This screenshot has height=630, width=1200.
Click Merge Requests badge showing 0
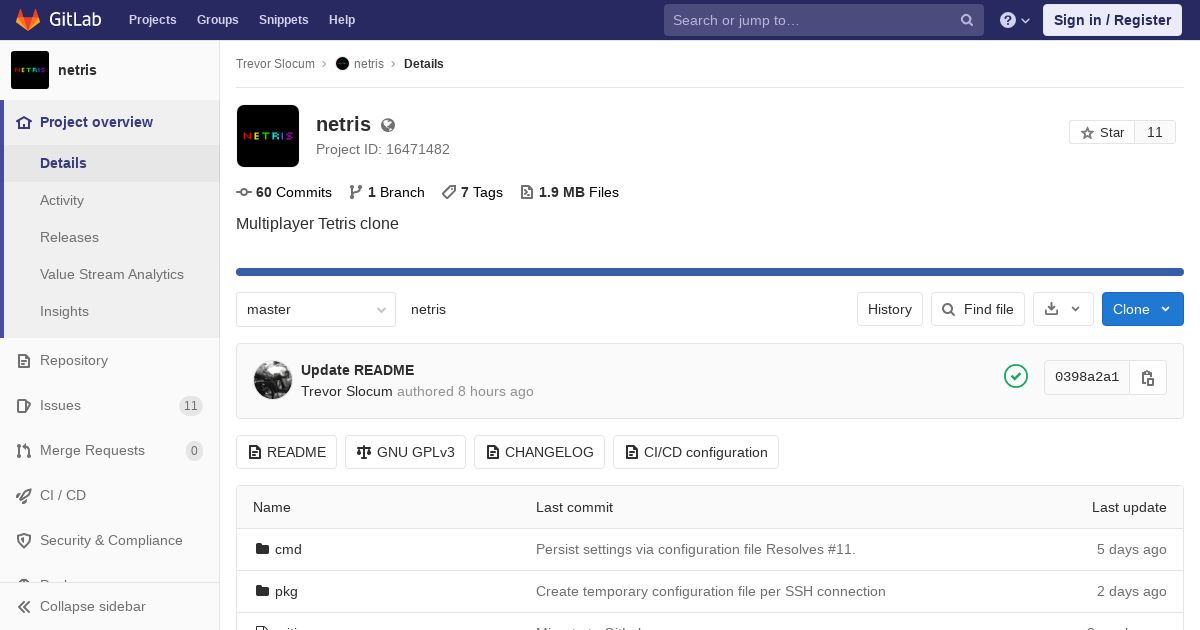[x=194, y=451]
